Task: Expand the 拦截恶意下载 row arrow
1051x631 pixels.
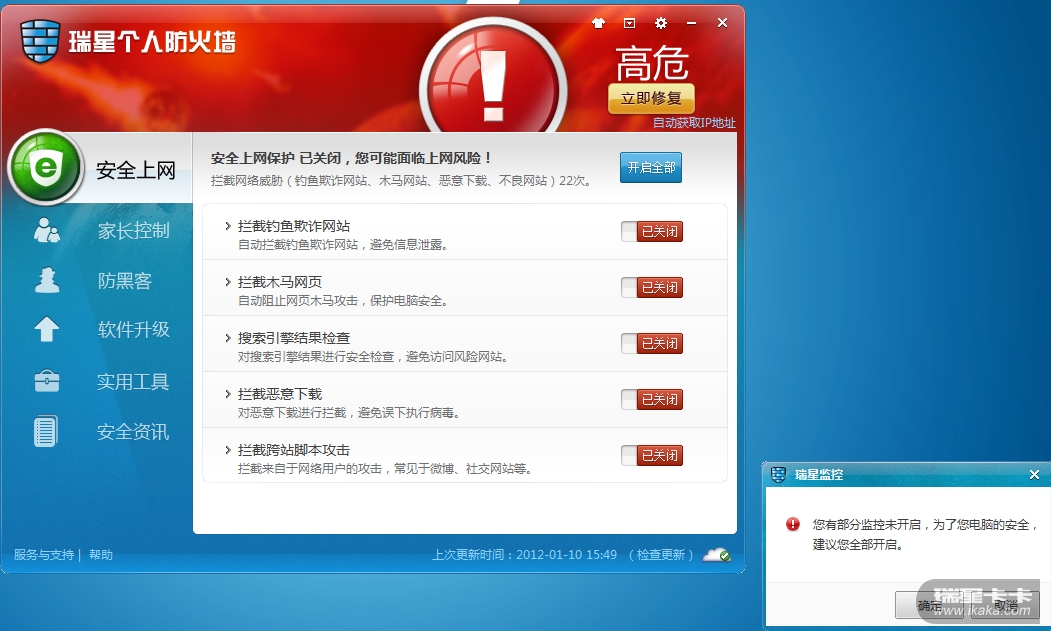Action: tap(228, 394)
